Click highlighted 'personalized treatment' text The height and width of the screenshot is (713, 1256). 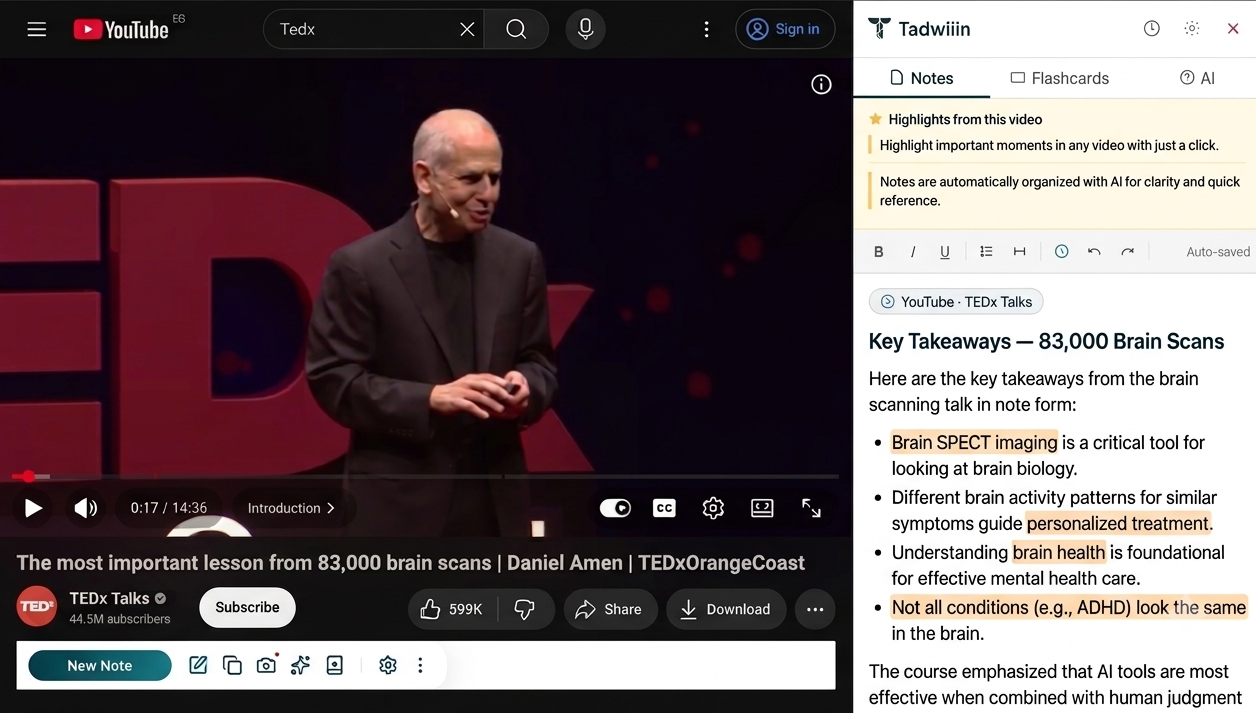[1118, 523]
